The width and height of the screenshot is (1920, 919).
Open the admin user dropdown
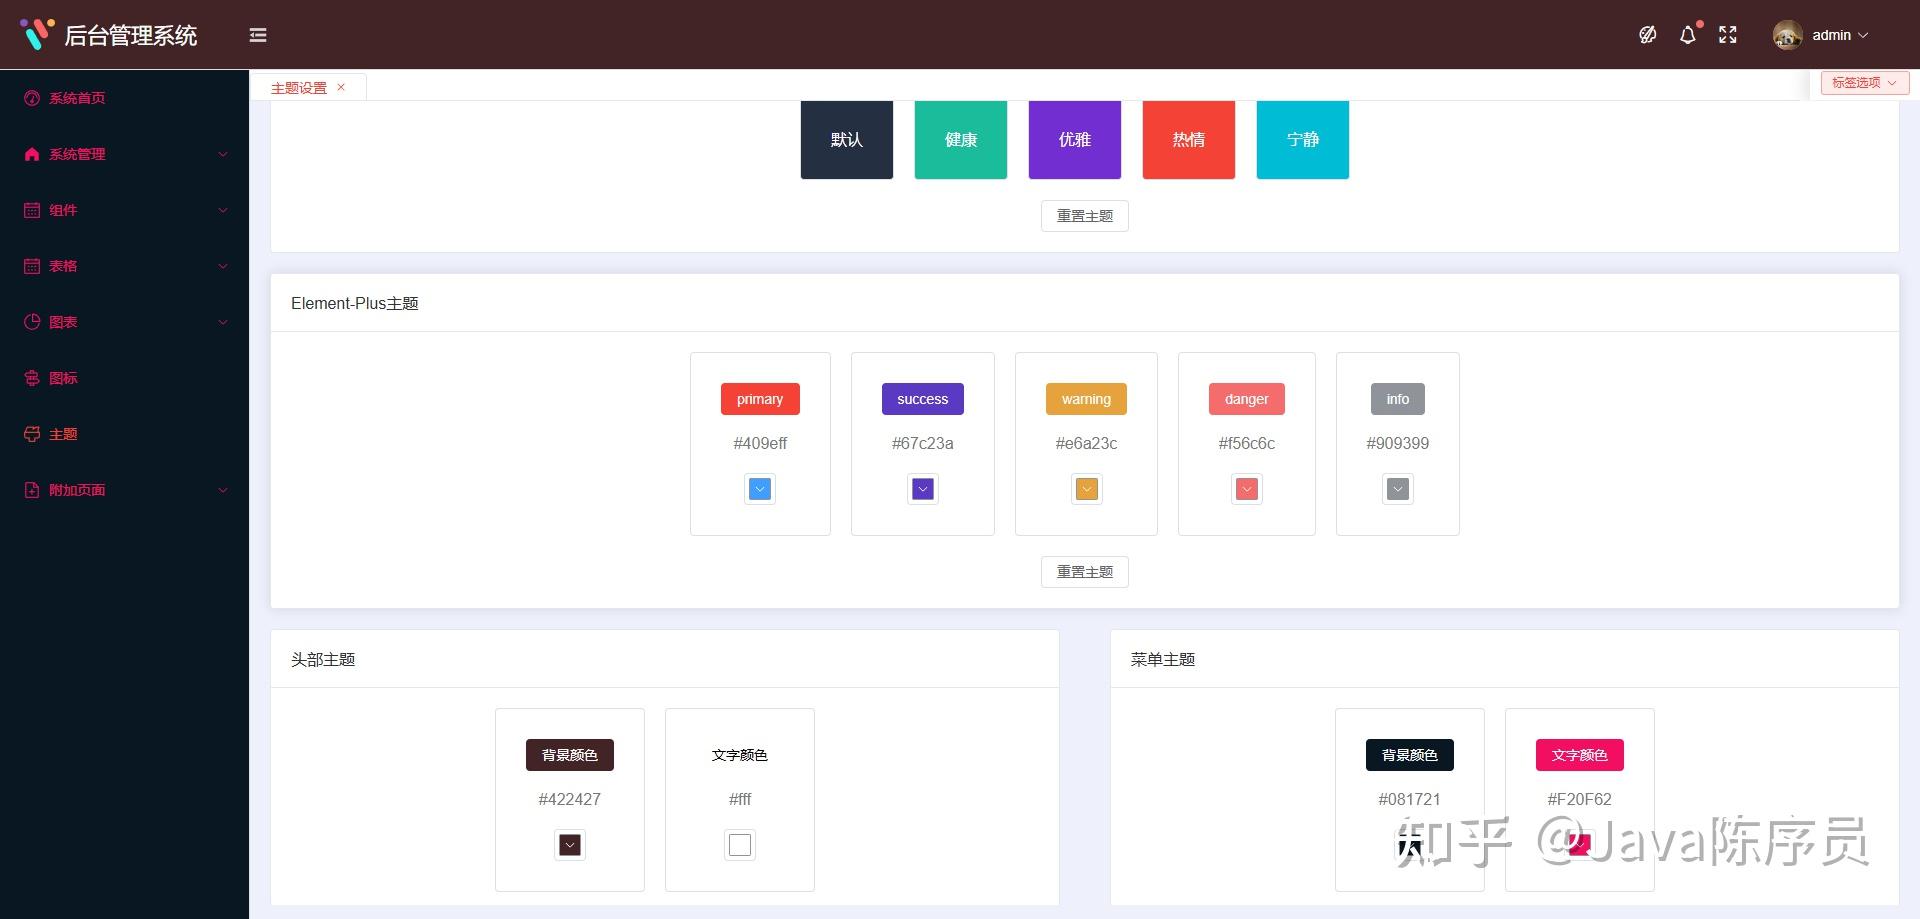[x=1832, y=35]
